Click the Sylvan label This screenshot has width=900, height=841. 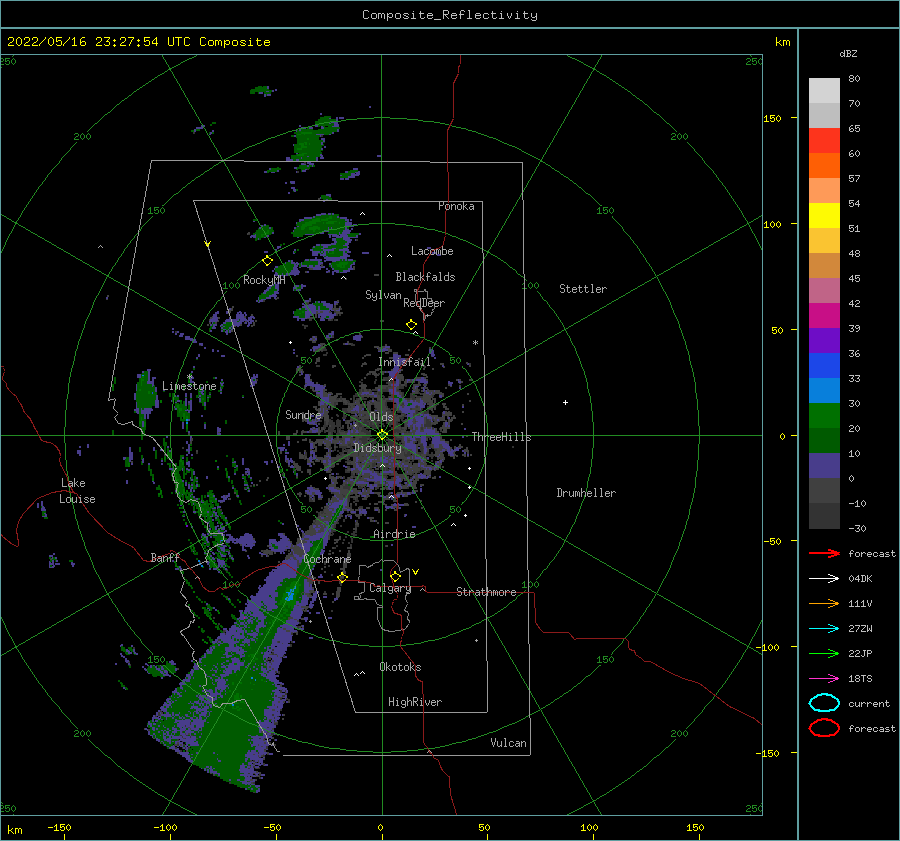383,295
